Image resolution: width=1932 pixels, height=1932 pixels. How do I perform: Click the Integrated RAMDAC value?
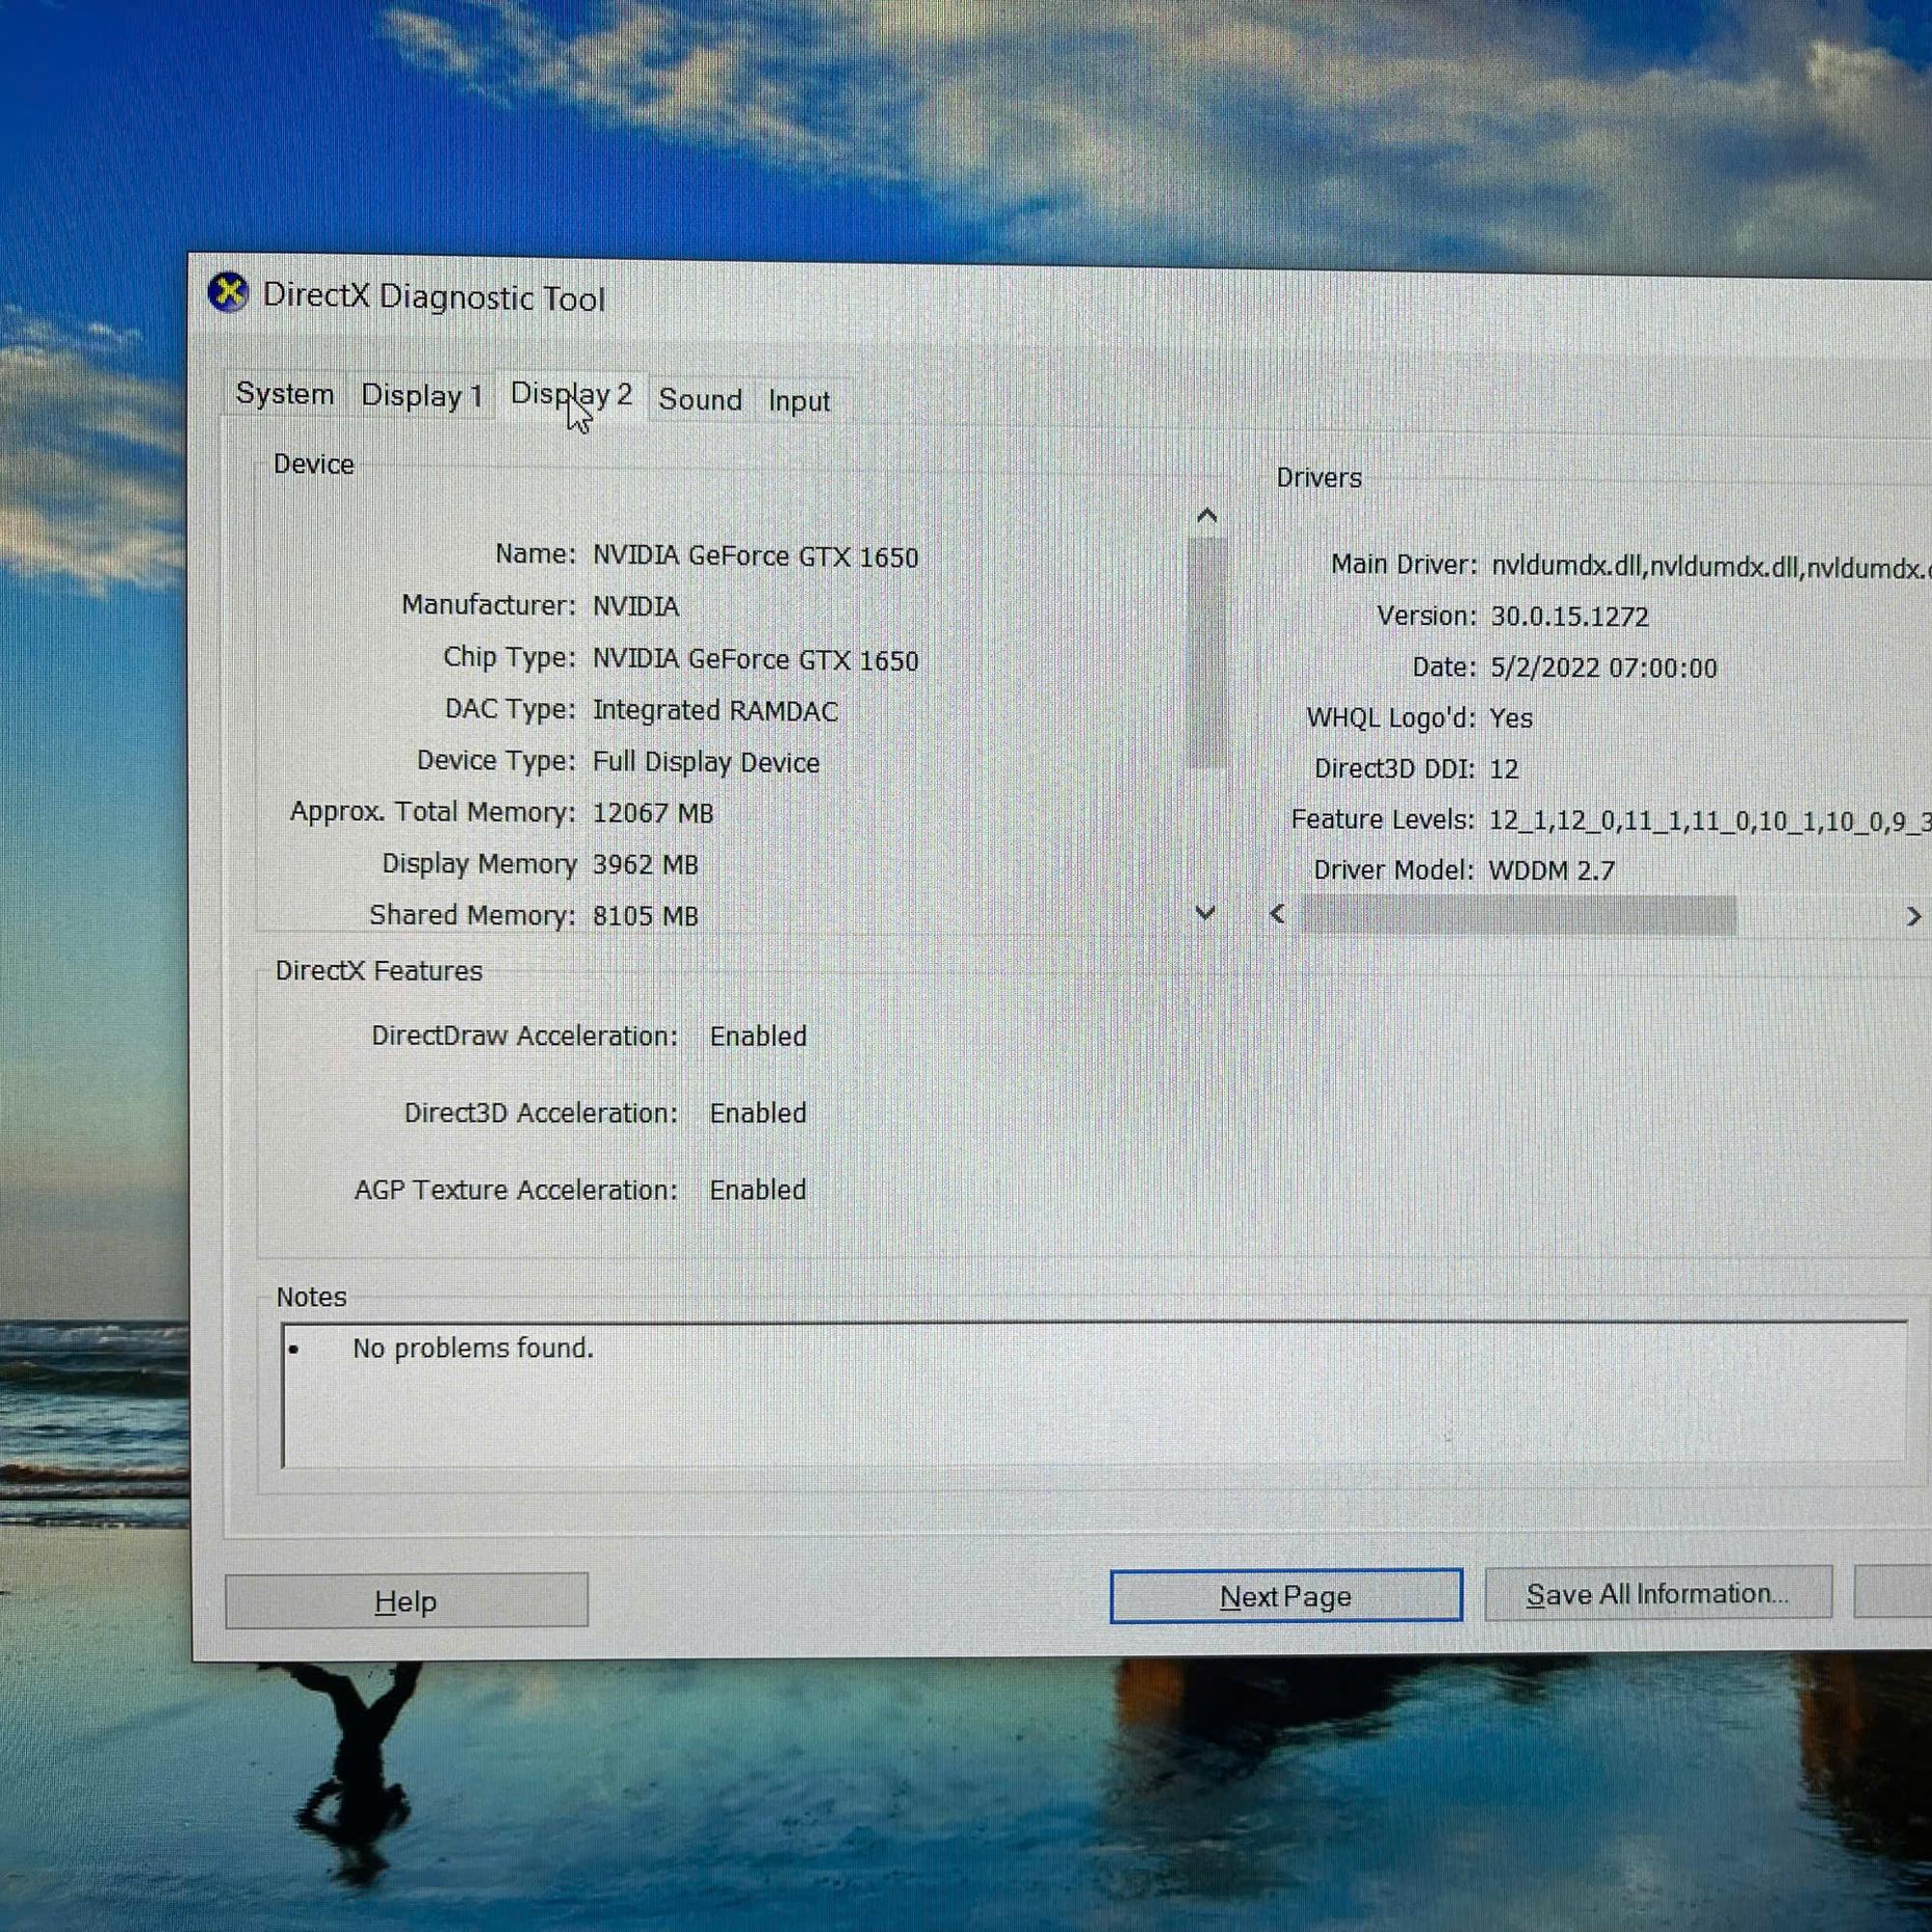[x=715, y=711]
